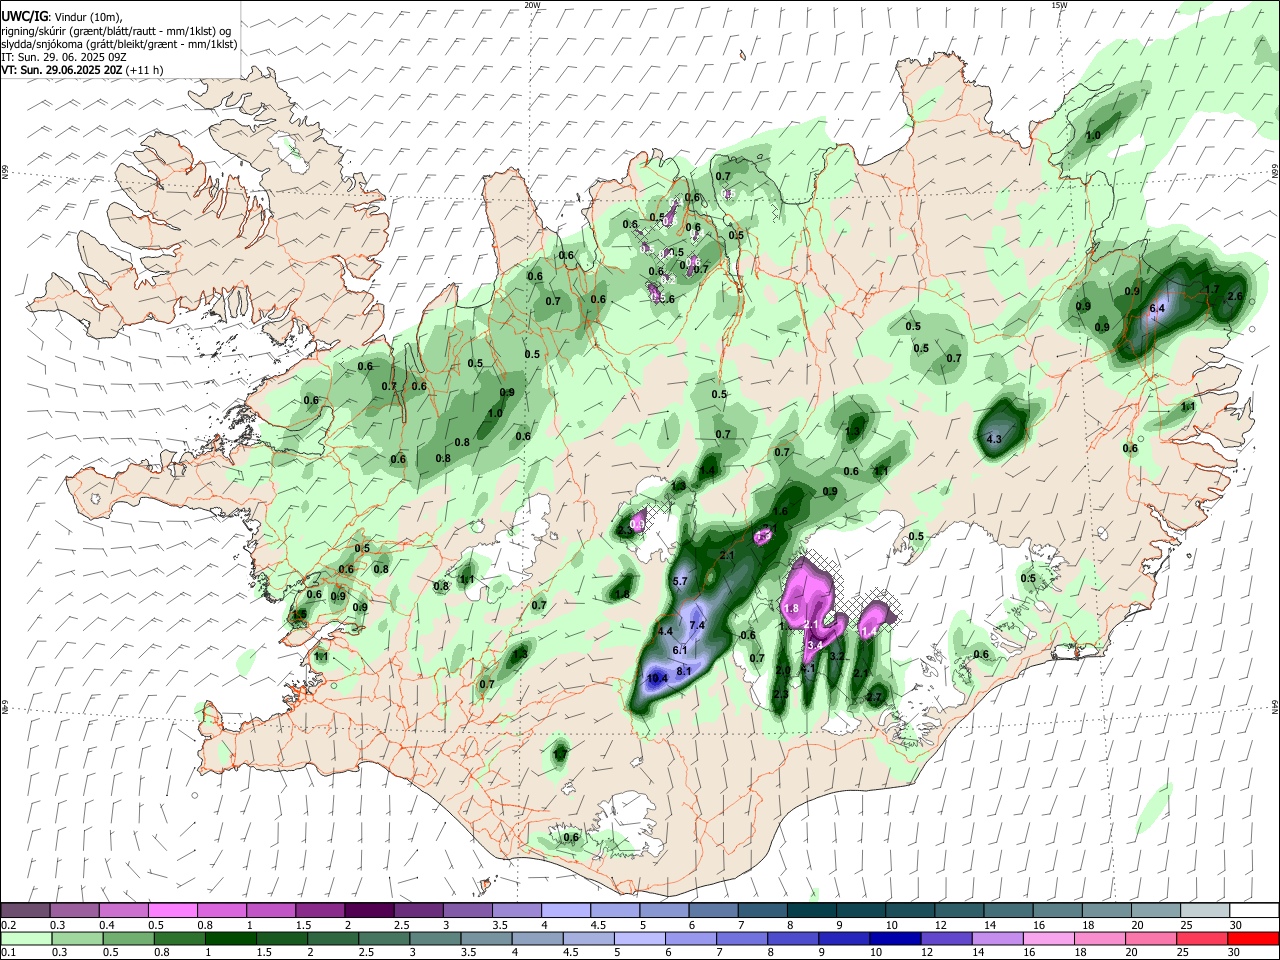Viewport: 1280px width, 960px height.
Task: Select the 6.1 precipitation value
Action: coord(680,650)
